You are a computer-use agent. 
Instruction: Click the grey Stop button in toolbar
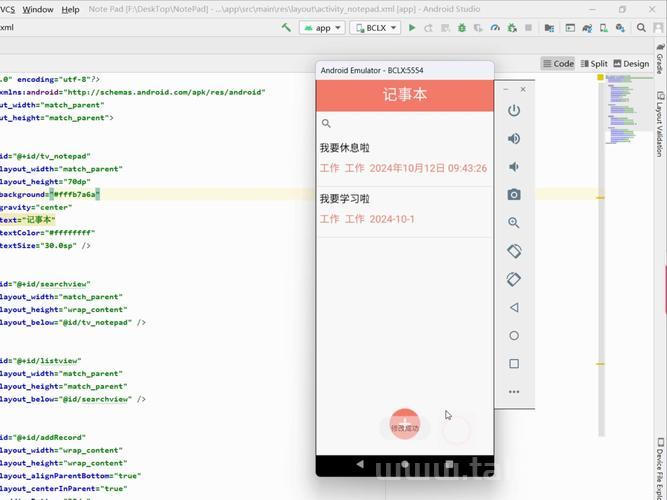(x=528, y=28)
